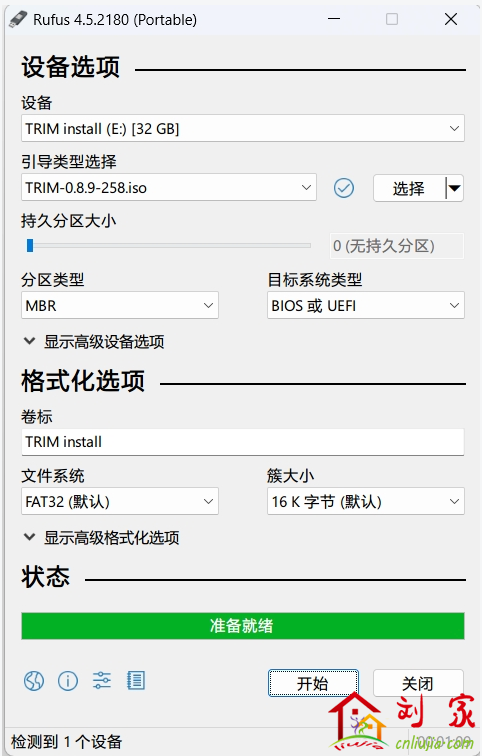Click the checksum checkmark circle icon
The width and height of the screenshot is (482, 756).
[344, 188]
